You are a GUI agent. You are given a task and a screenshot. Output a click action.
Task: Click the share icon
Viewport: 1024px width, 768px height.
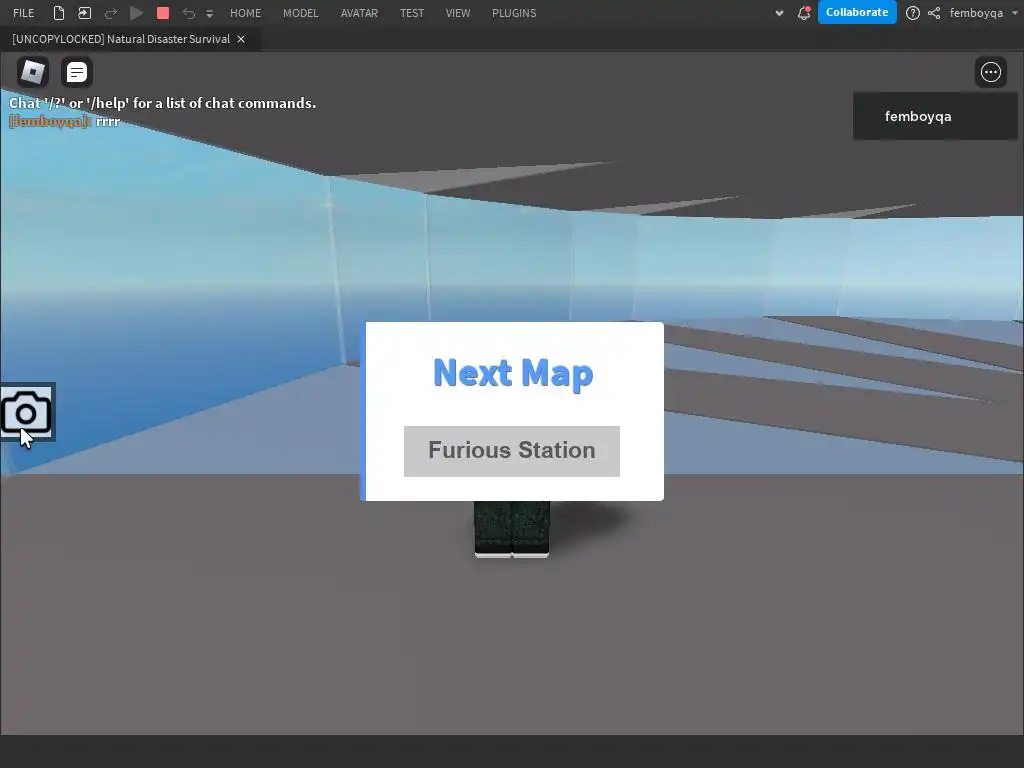pyautogui.click(x=934, y=13)
